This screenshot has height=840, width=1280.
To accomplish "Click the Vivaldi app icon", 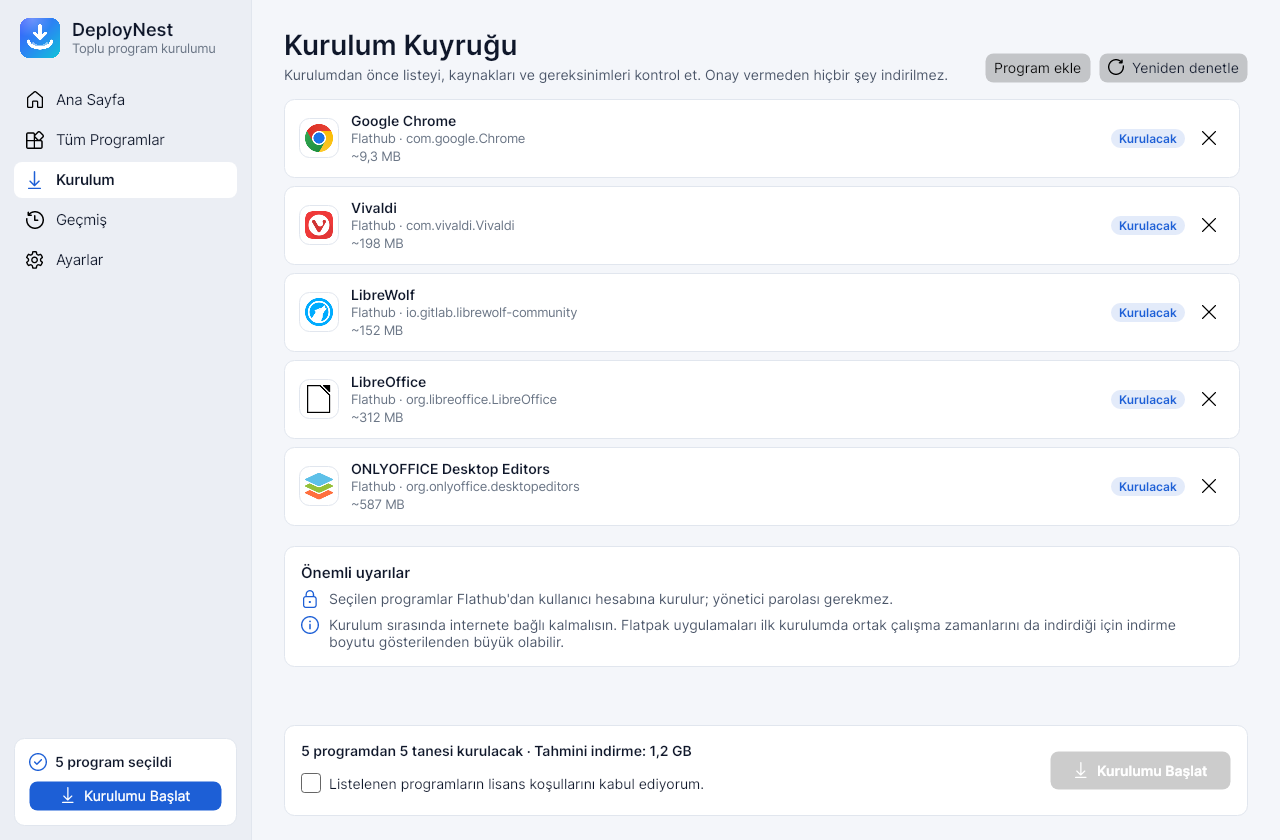I will coord(319,225).
